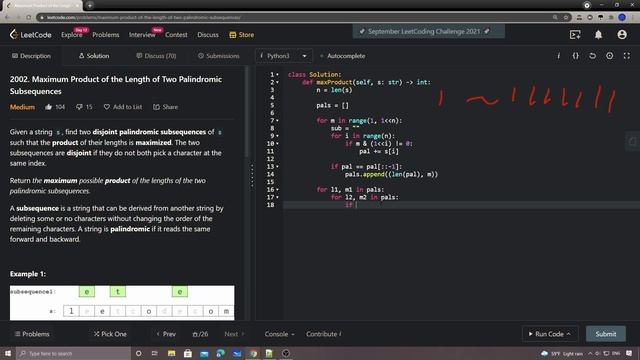Like the problem with thumbs up
The height and width of the screenshot is (360, 640).
49,107
